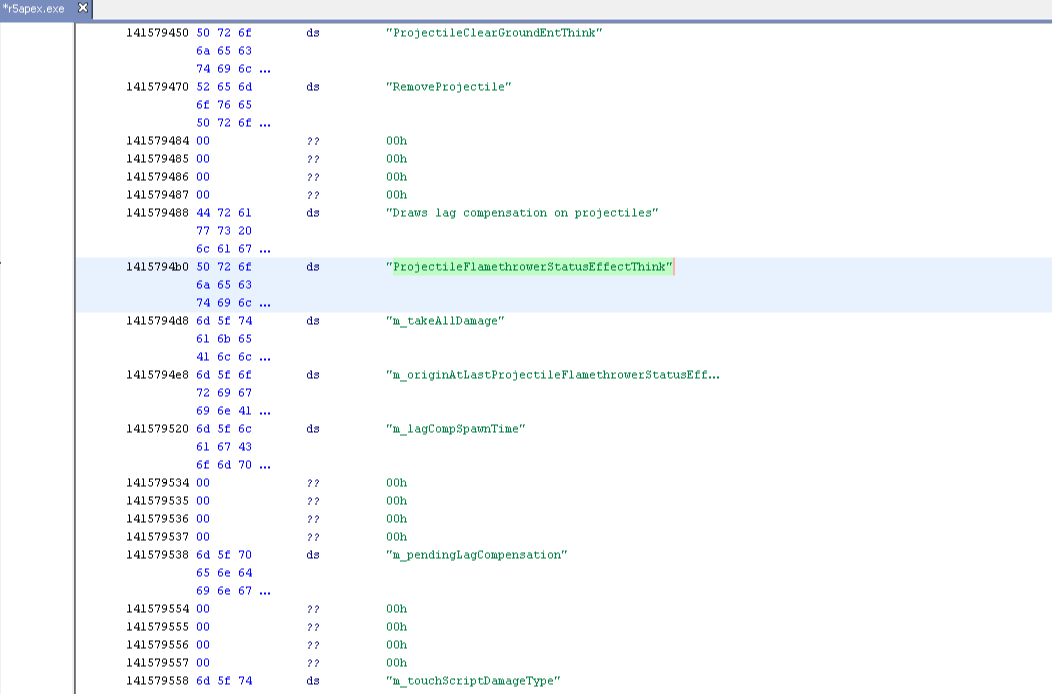Select string "m_originAtLastProjectileFlamethrowerStatusEff..."
The height and width of the screenshot is (694, 1052).
[553, 375]
